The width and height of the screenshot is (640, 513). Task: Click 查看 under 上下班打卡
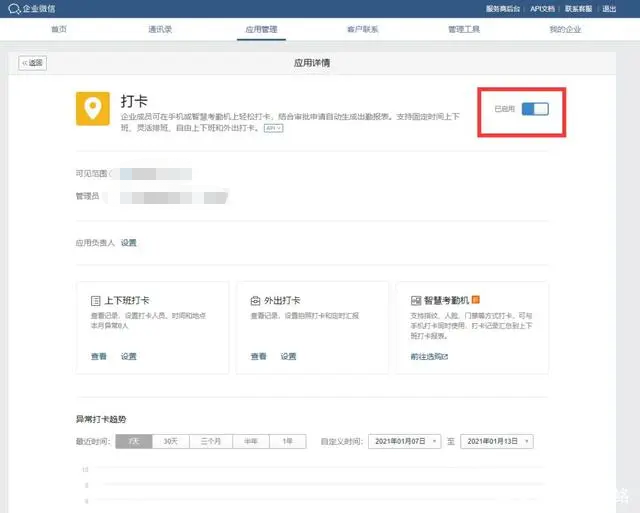[x=98, y=356]
